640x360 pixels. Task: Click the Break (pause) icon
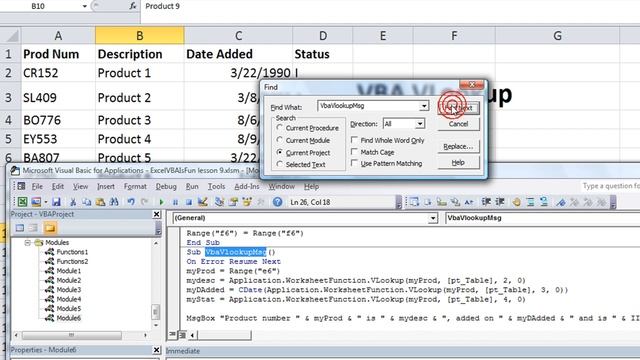point(175,202)
